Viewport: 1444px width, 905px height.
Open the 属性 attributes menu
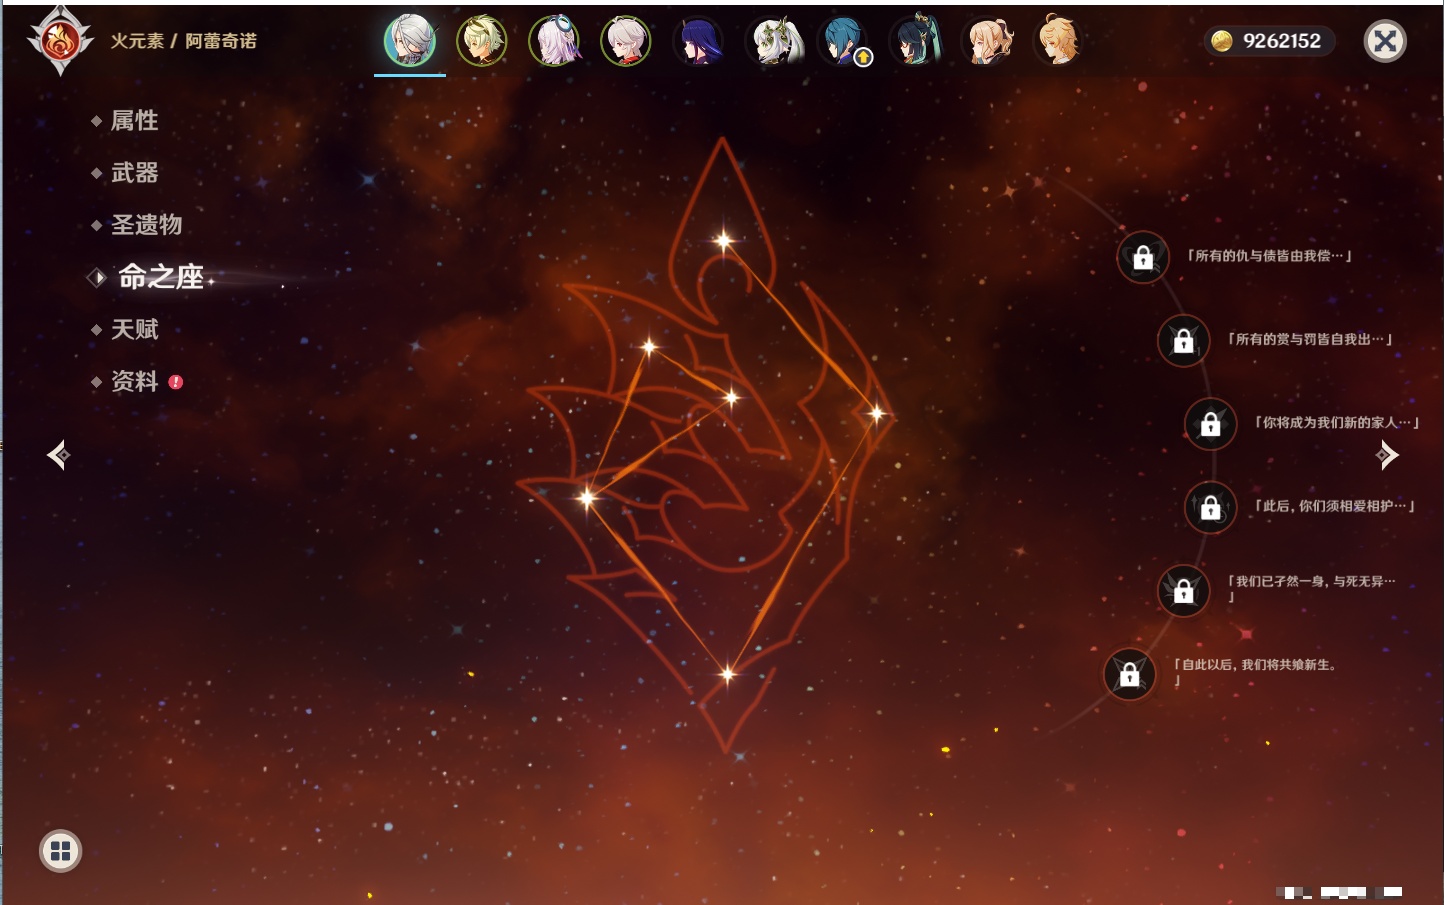134,121
